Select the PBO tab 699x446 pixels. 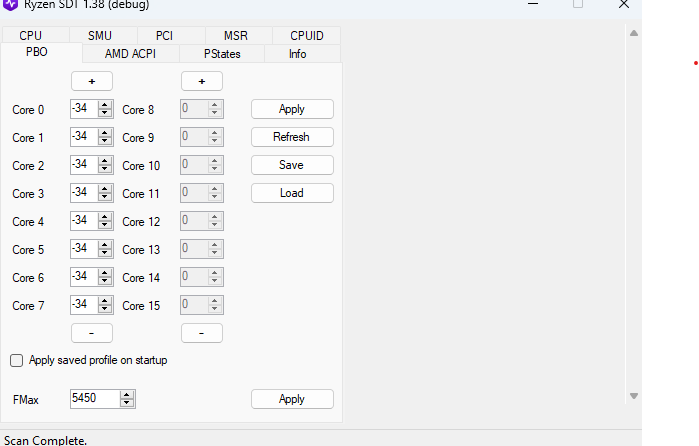(x=41, y=52)
